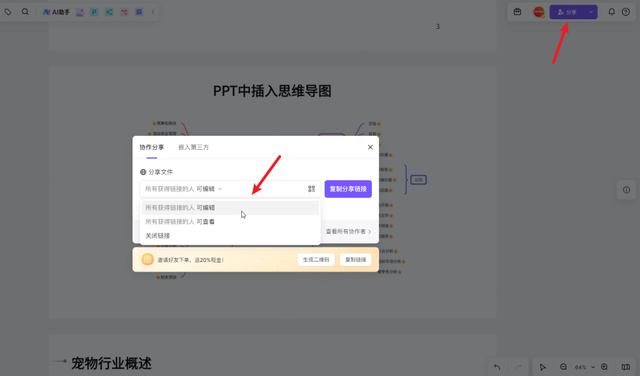The width and height of the screenshot is (640, 376).
Task: Switch to the 嵌入第三方 tab
Action: coord(193,147)
